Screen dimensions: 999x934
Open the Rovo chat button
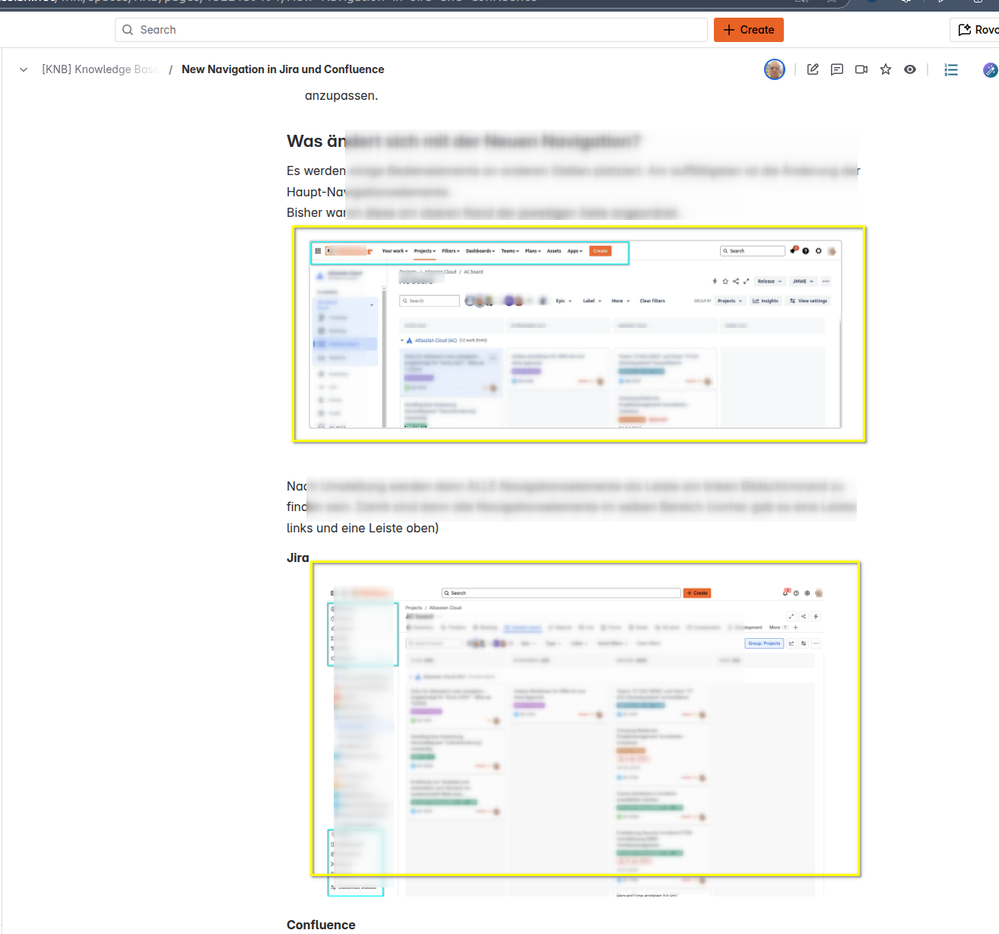[976, 30]
